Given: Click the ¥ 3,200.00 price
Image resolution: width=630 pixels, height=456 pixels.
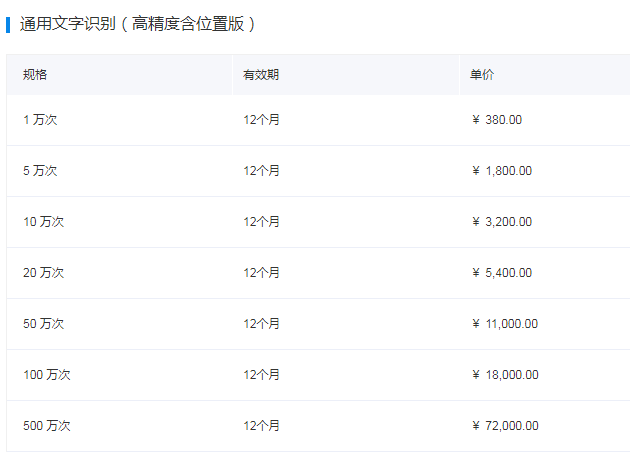Looking at the screenshot, I should [501, 222].
